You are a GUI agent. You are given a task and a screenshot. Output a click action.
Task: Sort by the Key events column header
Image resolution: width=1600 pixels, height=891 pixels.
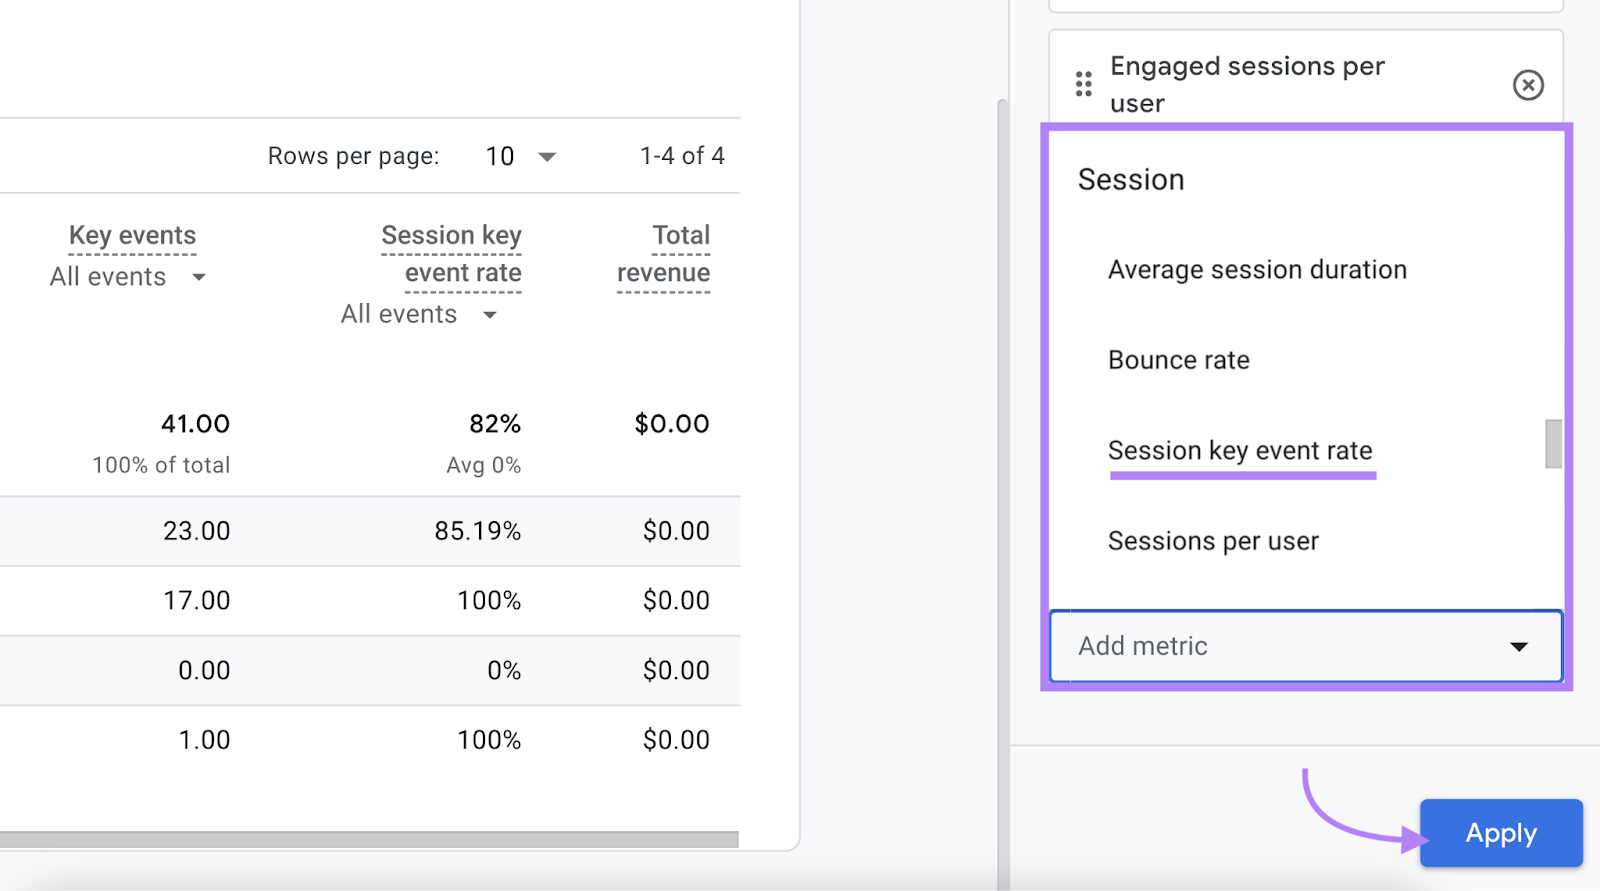(132, 236)
